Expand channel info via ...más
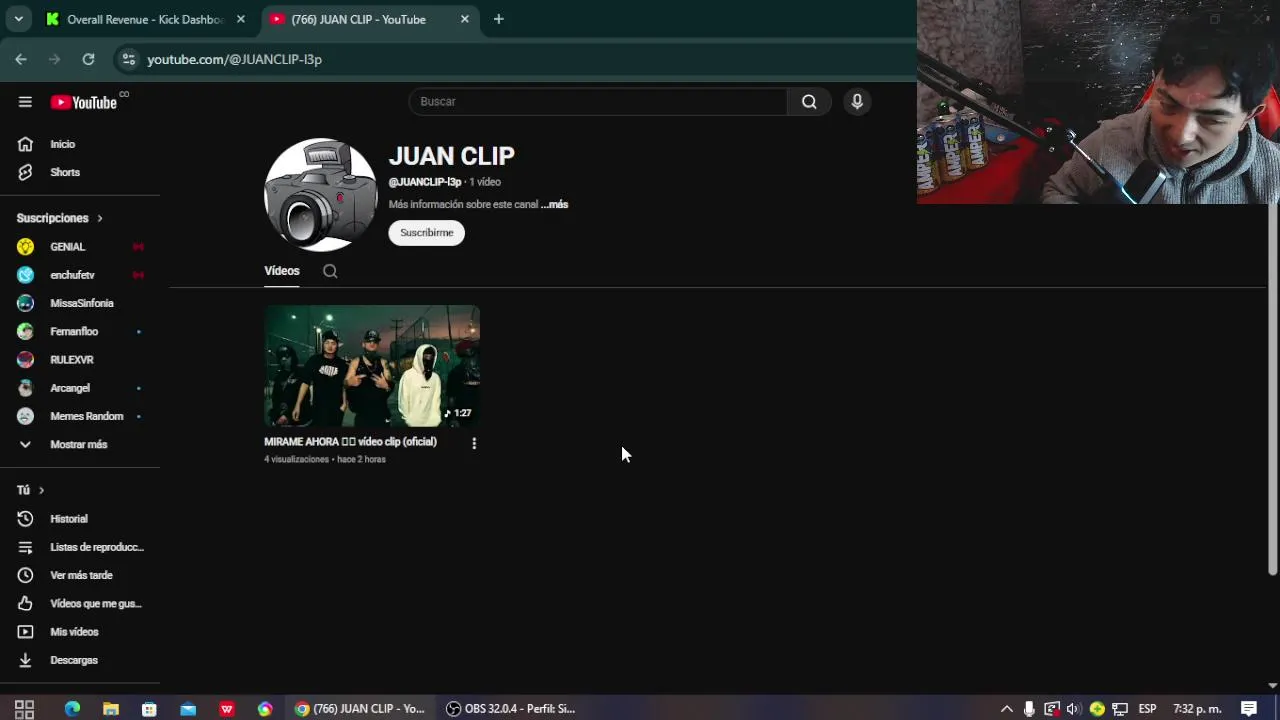1280x720 pixels. point(555,204)
